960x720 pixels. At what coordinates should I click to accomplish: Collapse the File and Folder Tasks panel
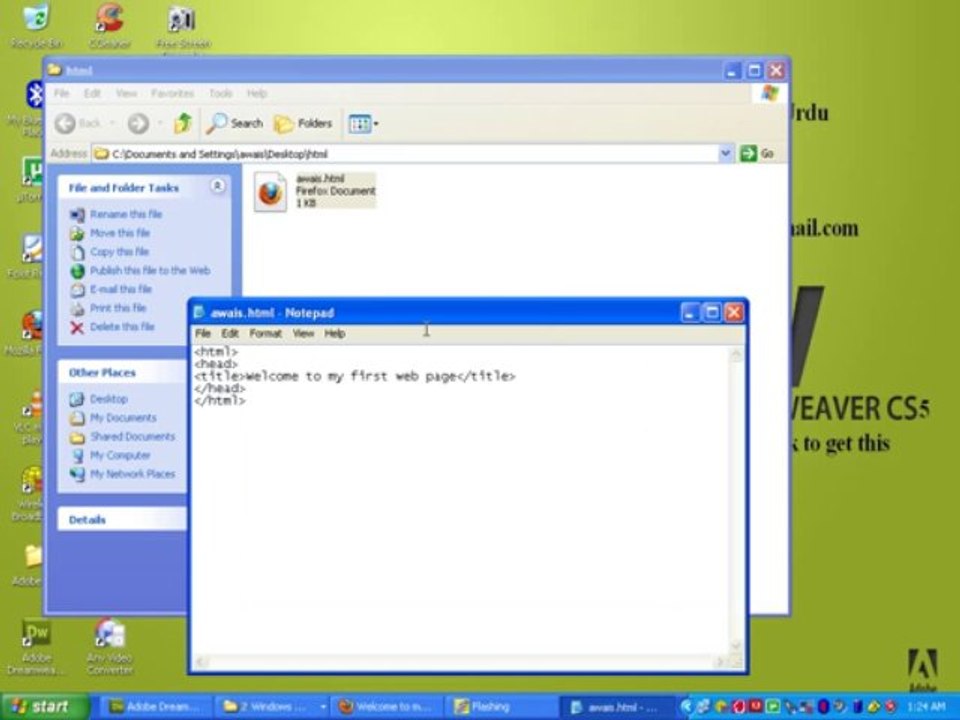click(x=217, y=186)
